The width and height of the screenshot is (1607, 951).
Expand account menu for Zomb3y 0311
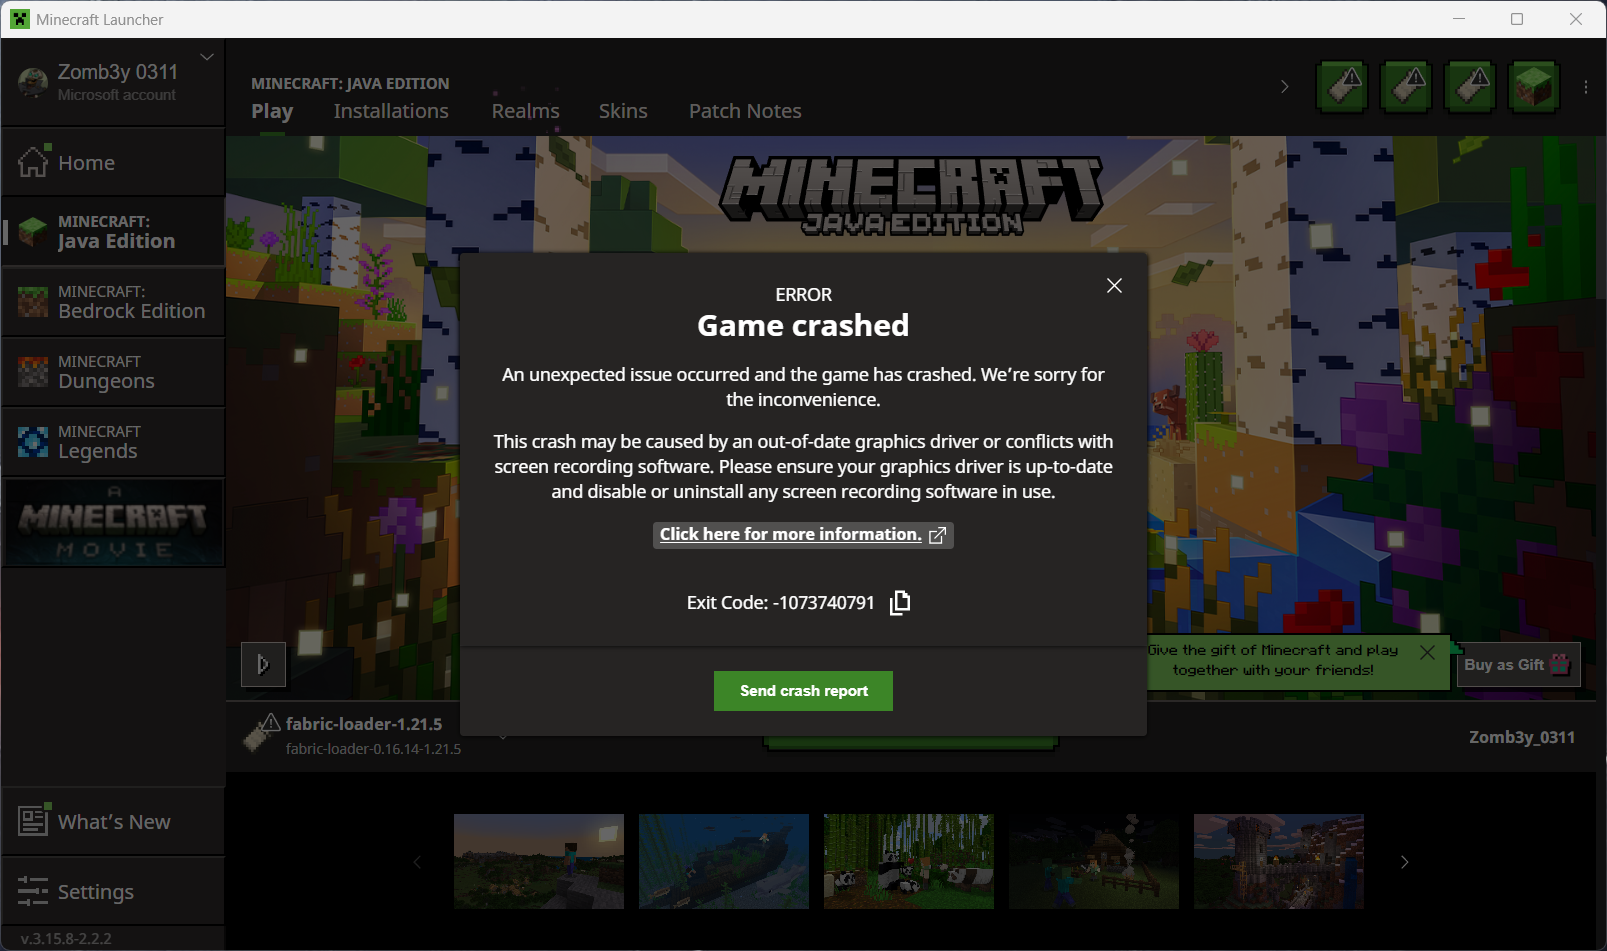[x=207, y=57]
